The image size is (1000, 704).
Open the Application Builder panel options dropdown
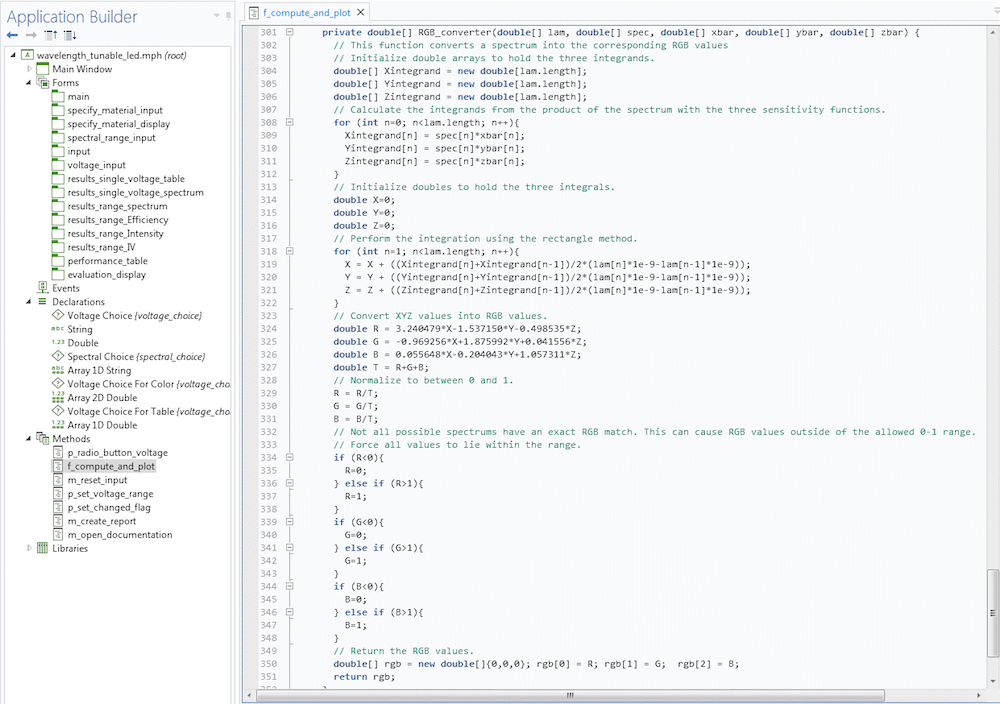(x=216, y=16)
